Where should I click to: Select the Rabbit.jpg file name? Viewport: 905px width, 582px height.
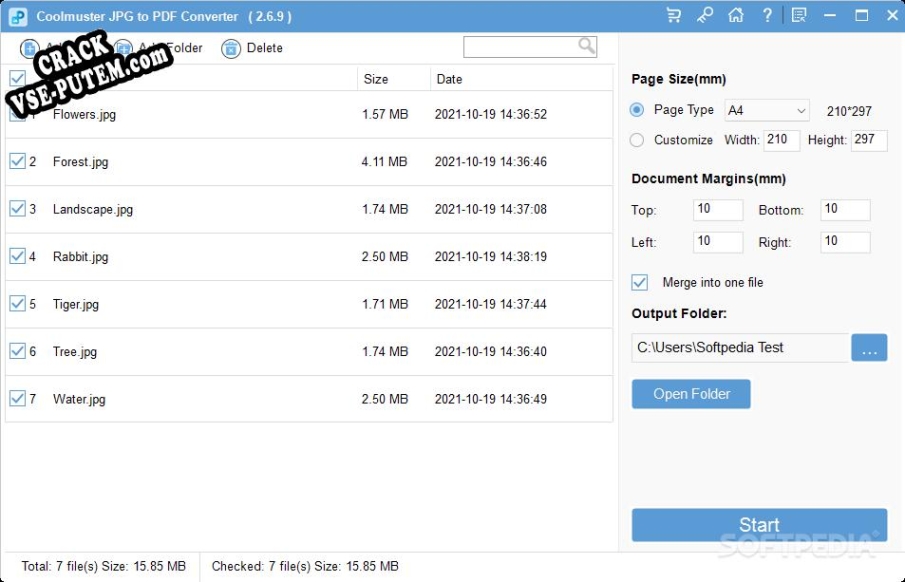click(x=80, y=256)
